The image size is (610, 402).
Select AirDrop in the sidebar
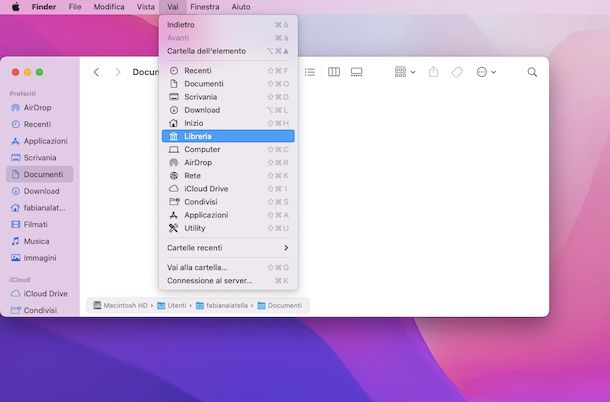40,108
